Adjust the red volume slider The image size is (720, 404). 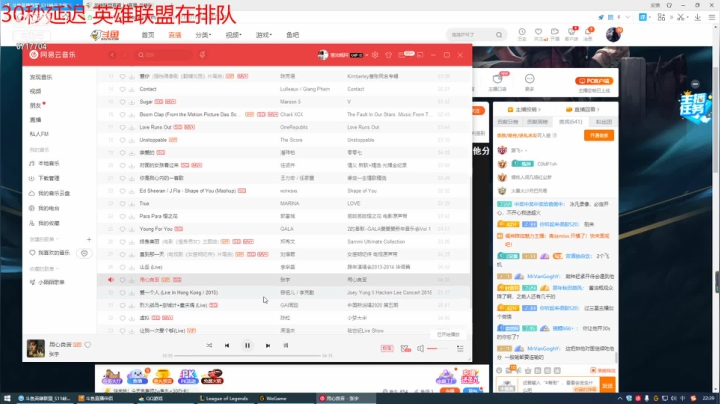(437, 349)
